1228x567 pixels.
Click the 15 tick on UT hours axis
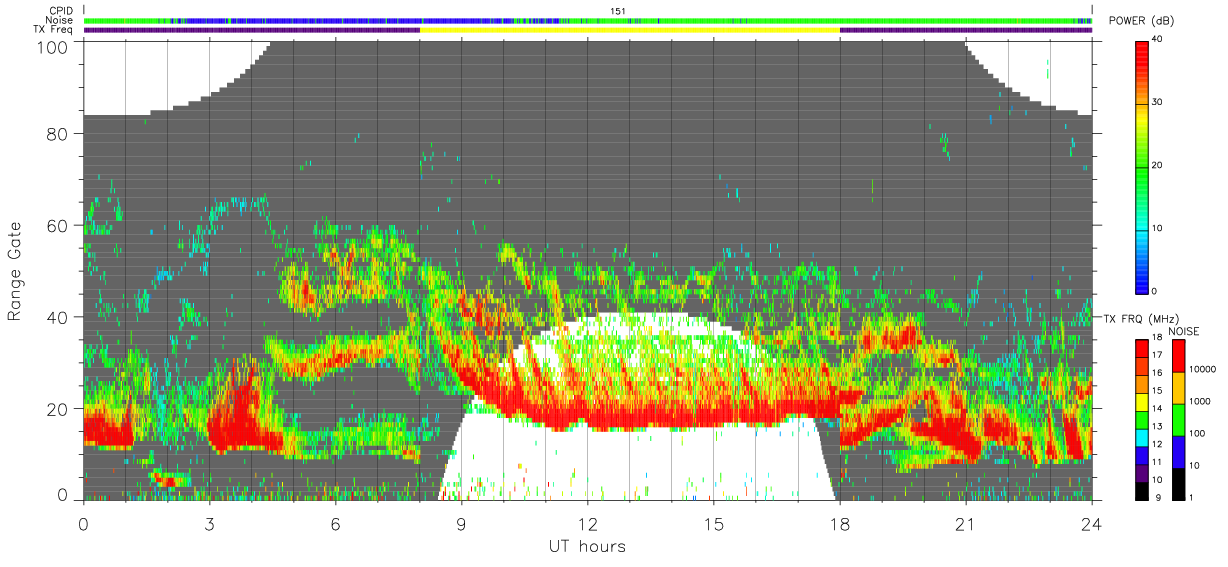(714, 524)
